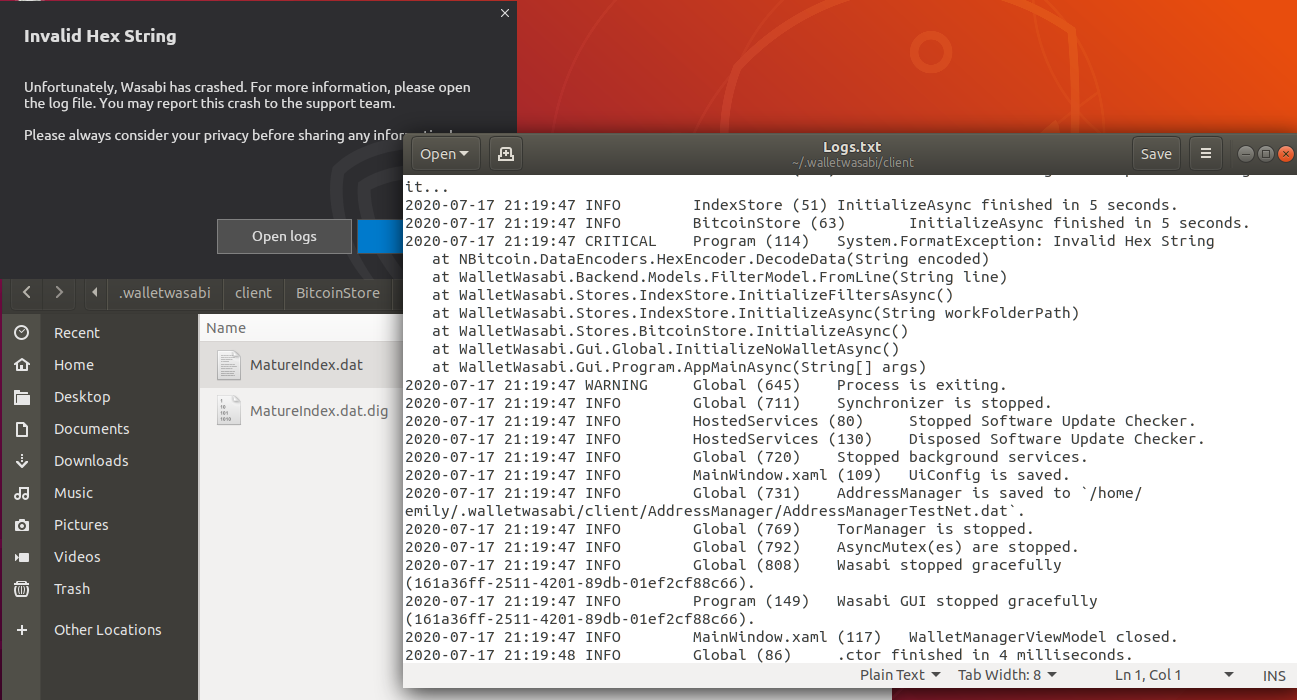Click the MatureIndex.dat file icon

pyautogui.click(x=229, y=366)
